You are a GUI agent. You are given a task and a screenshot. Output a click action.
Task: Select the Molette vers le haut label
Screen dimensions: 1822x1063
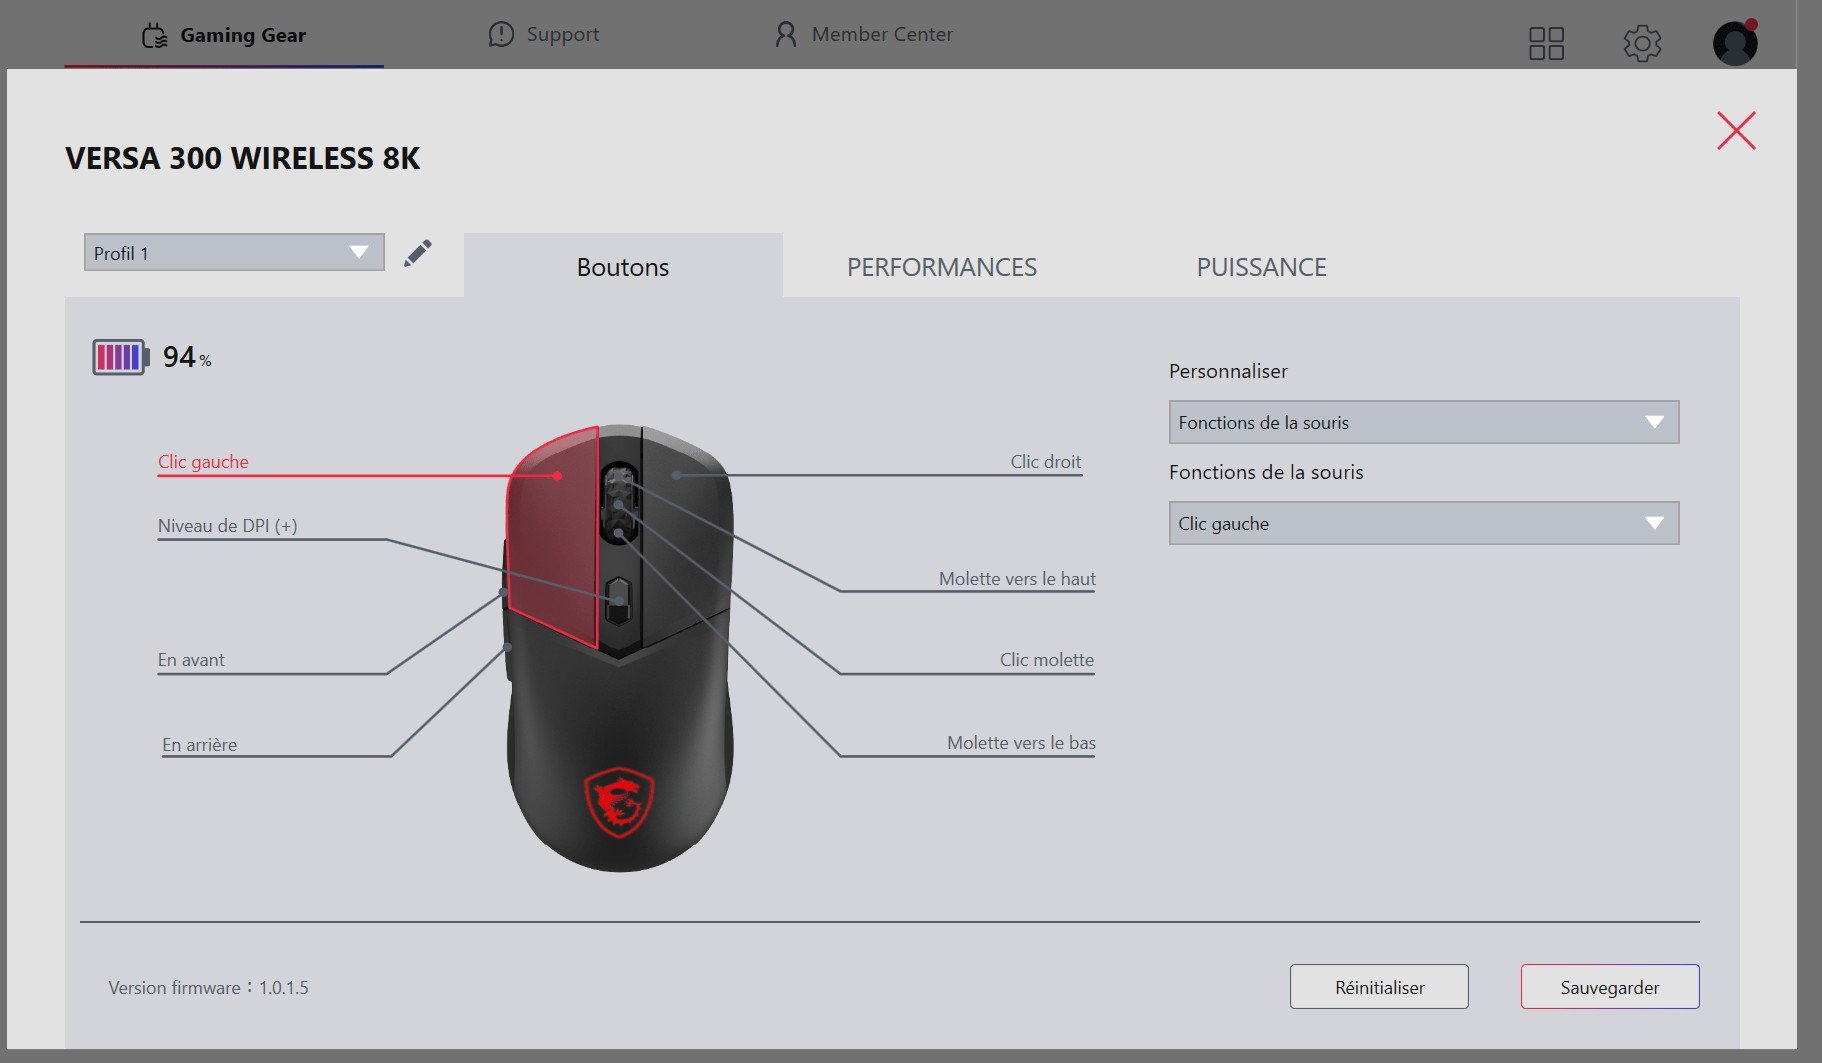1017,579
